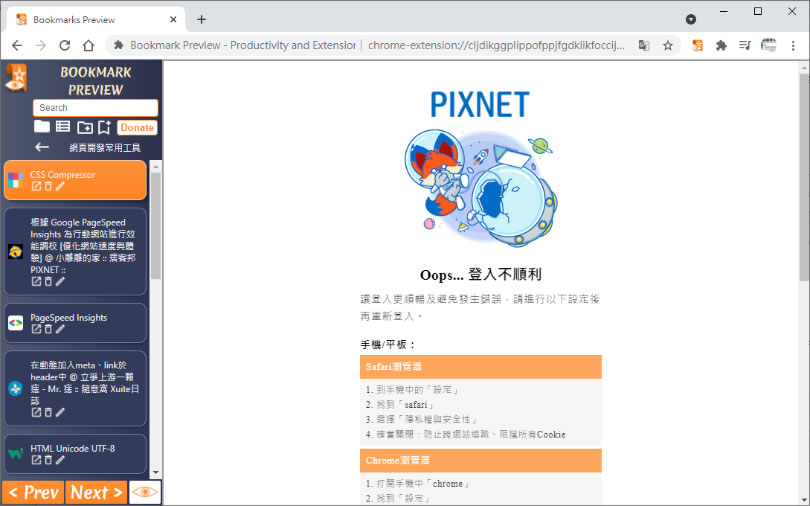The width and height of the screenshot is (810, 506).
Task: Click the browser back button
Action: [x=17, y=45]
